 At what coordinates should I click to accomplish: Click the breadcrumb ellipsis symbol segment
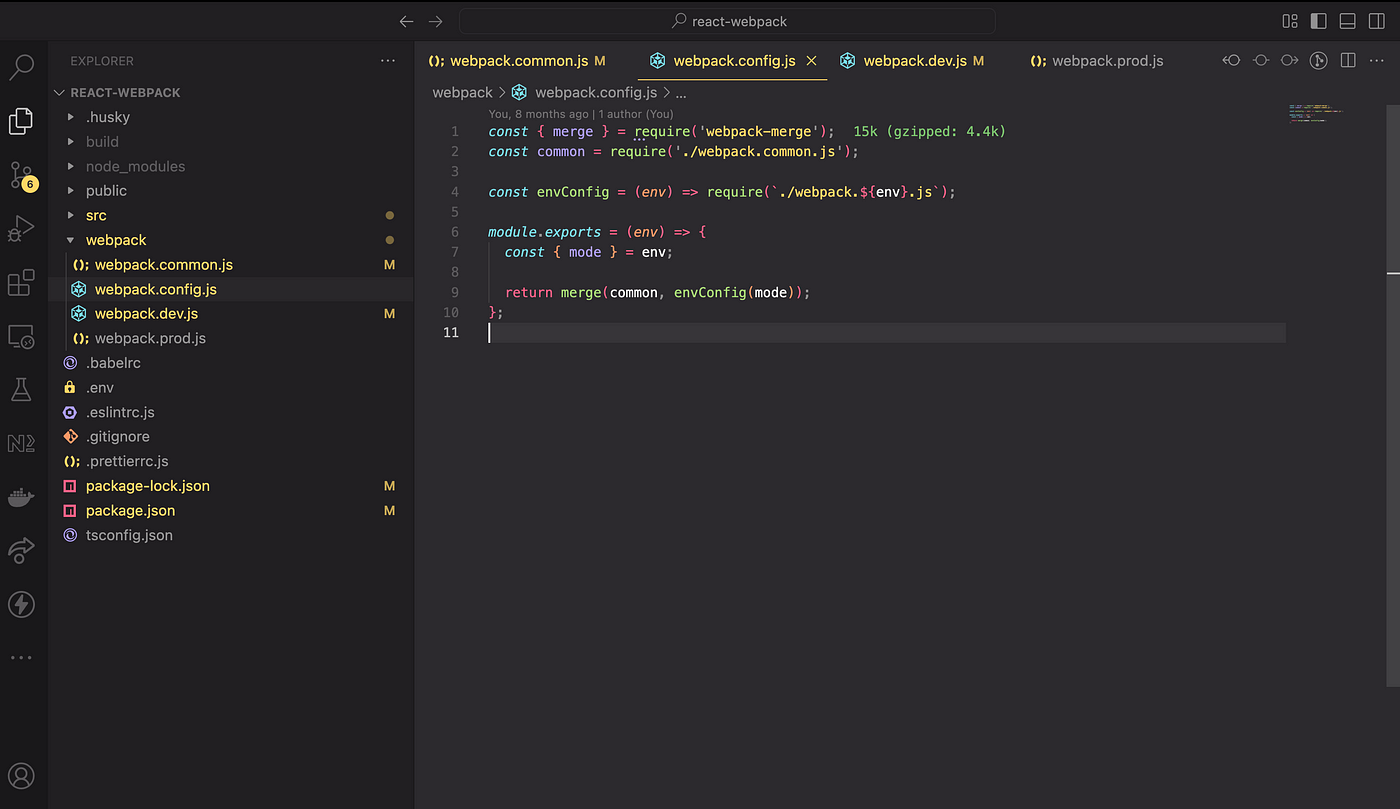(x=681, y=92)
